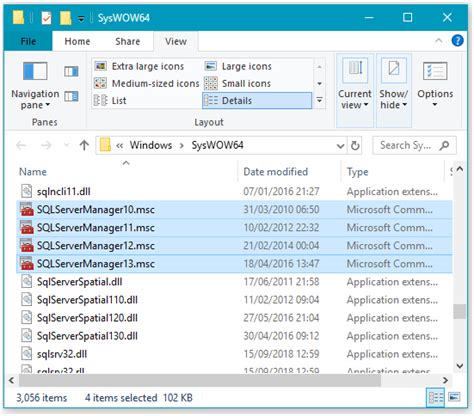Switch to large thumbnails via status bar
Viewport: 474px width, 416px height.
tap(454, 397)
